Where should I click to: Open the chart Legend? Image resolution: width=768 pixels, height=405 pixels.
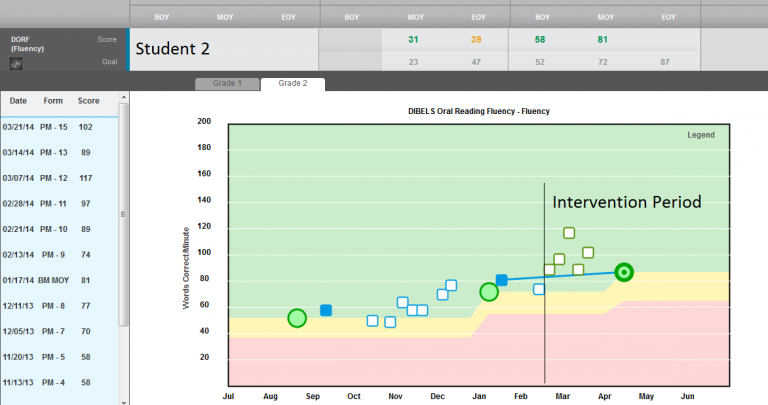point(701,135)
